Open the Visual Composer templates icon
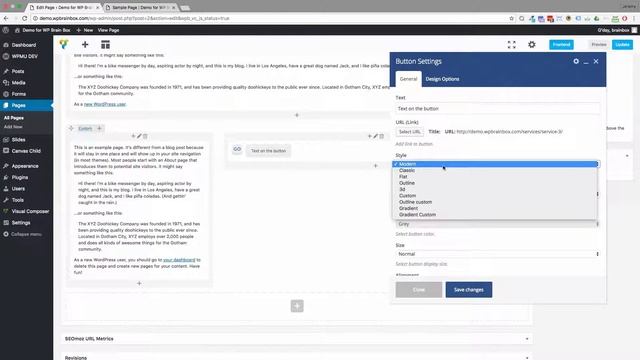 (105, 44)
